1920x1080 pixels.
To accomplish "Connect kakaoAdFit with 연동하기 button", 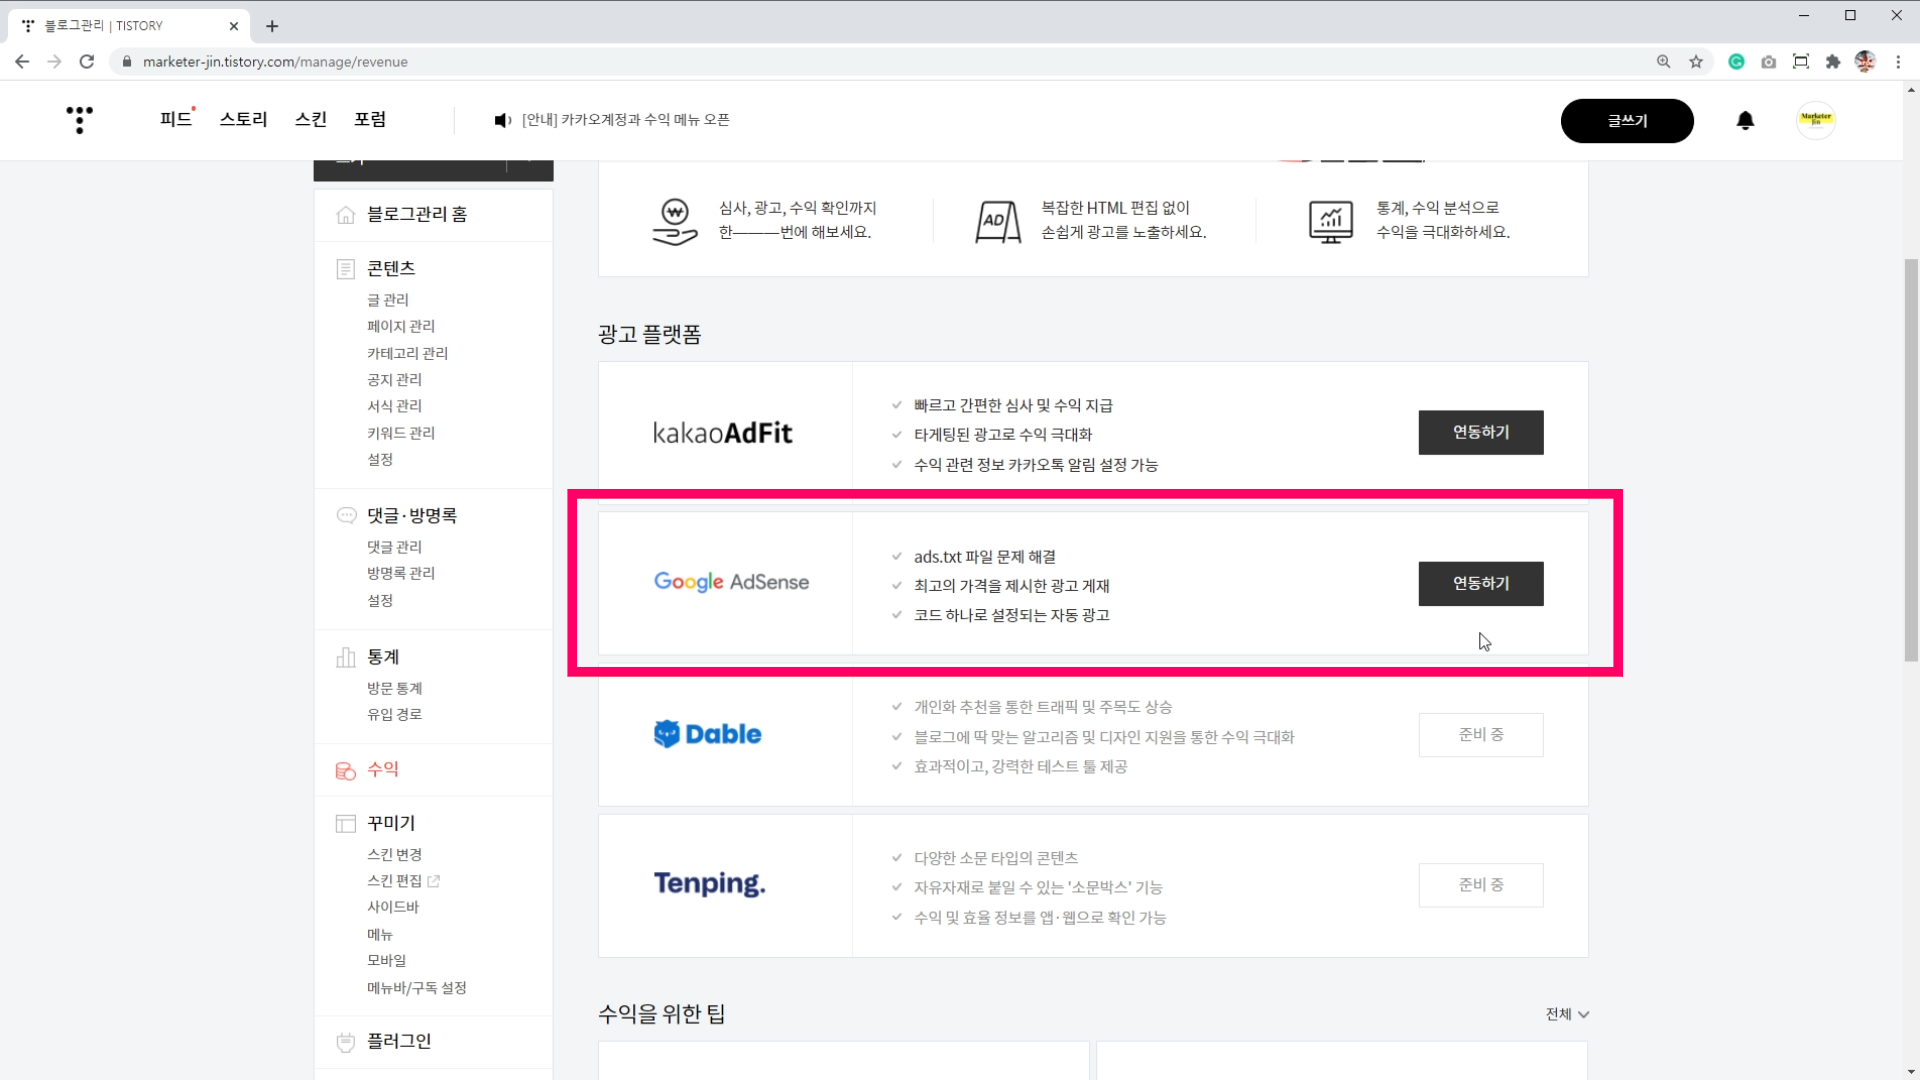I will [x=1480, y=432].
